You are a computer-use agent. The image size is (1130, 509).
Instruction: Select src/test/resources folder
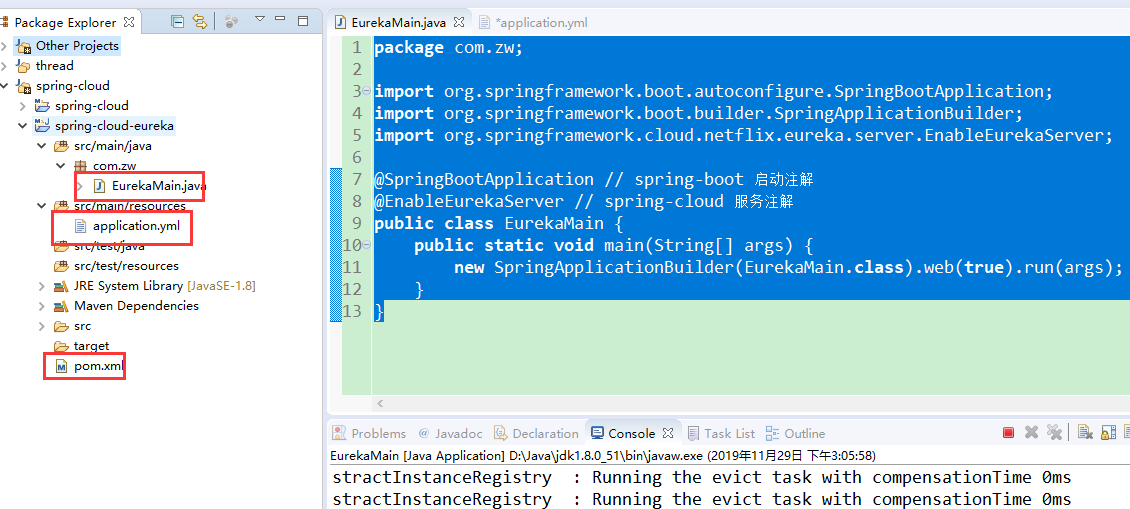[126, 266]
